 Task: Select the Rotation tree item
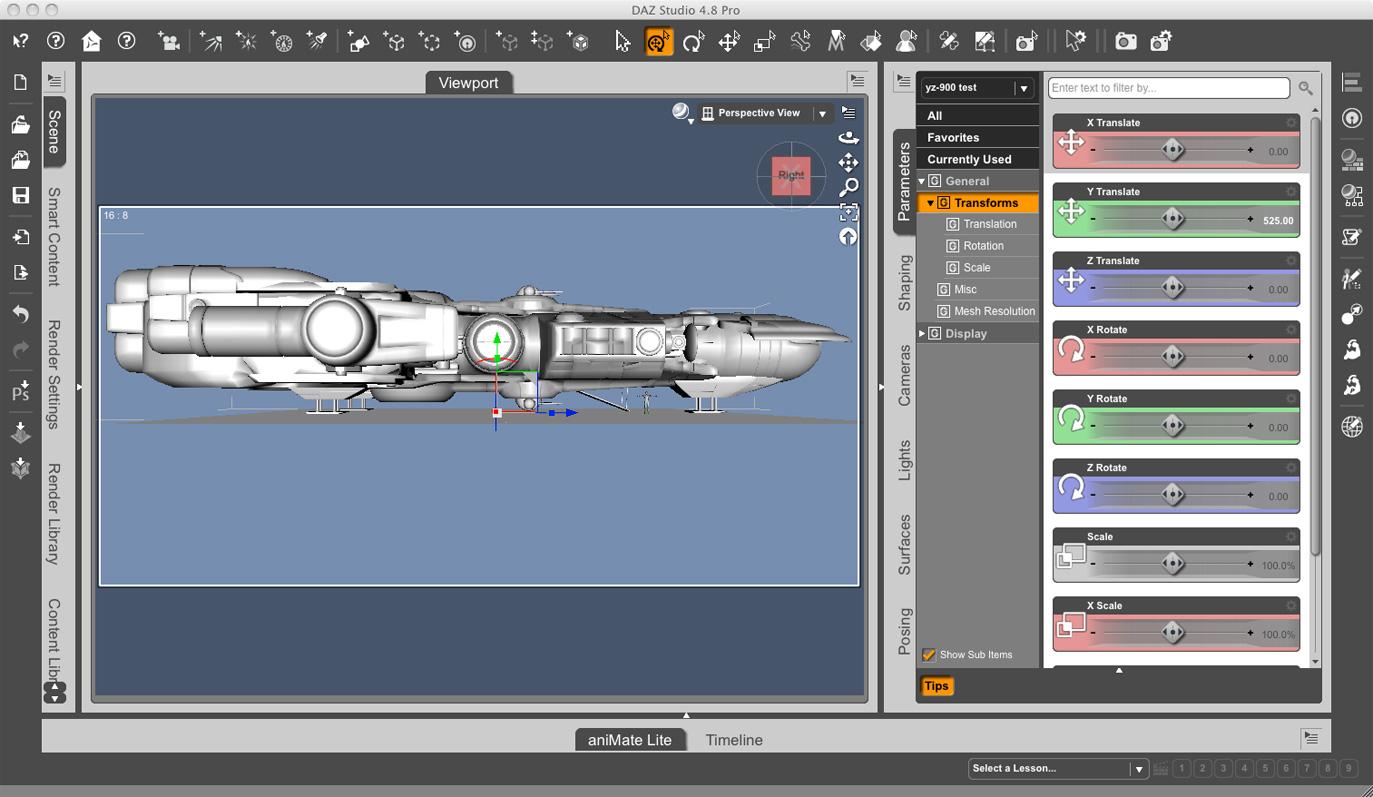pos(983,247)
